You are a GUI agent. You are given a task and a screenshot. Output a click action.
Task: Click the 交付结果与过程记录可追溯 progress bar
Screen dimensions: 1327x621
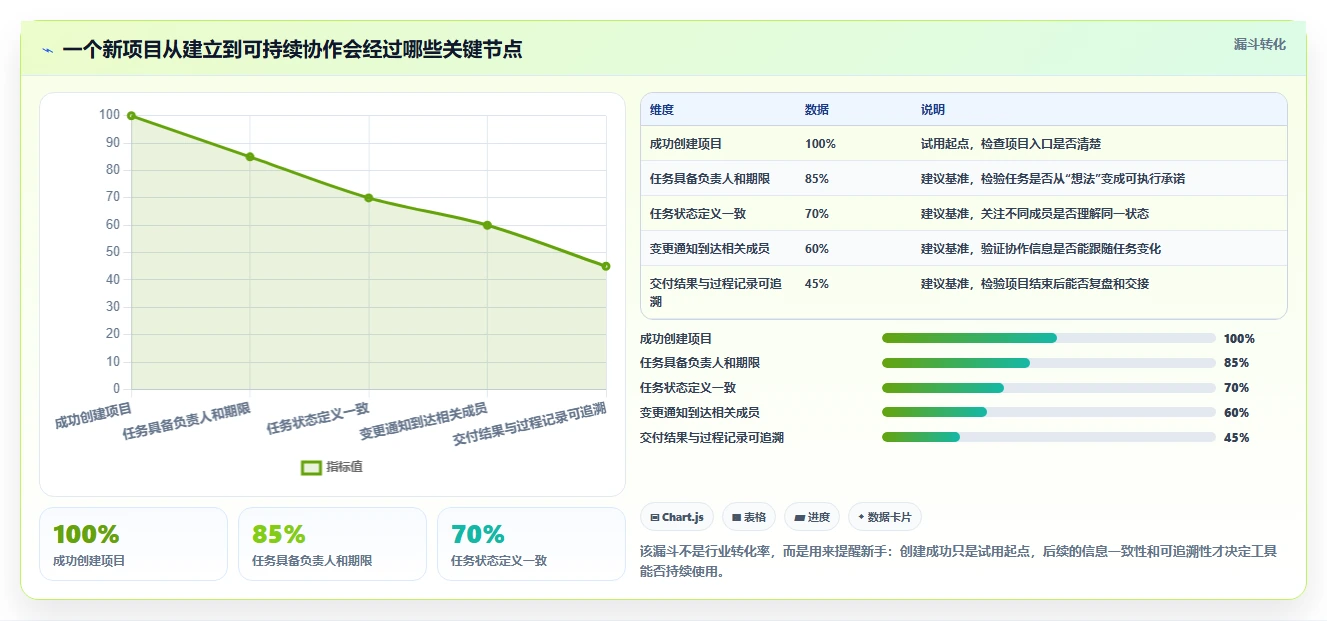(x=1049, y=437)
